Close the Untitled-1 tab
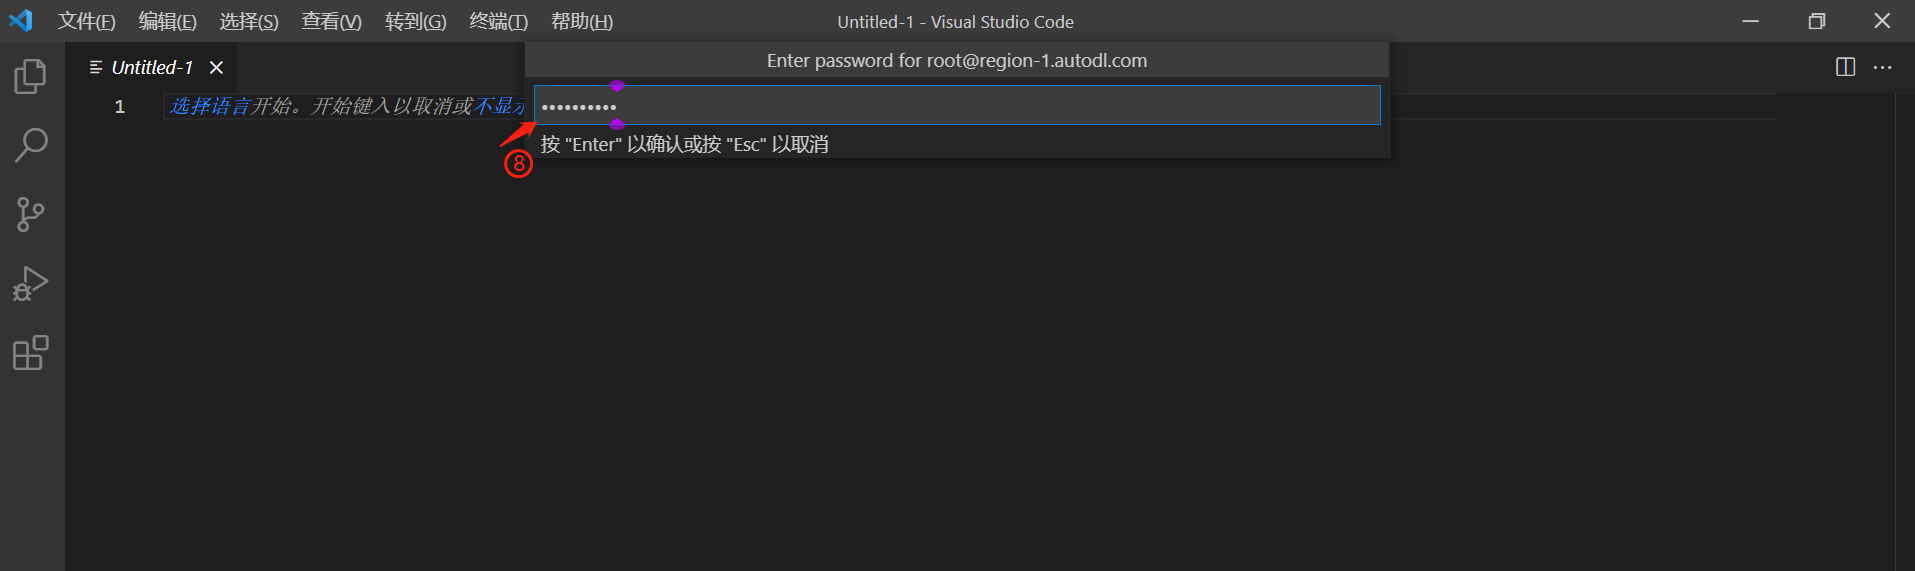 pyautogui.click(x=216, y=67)
